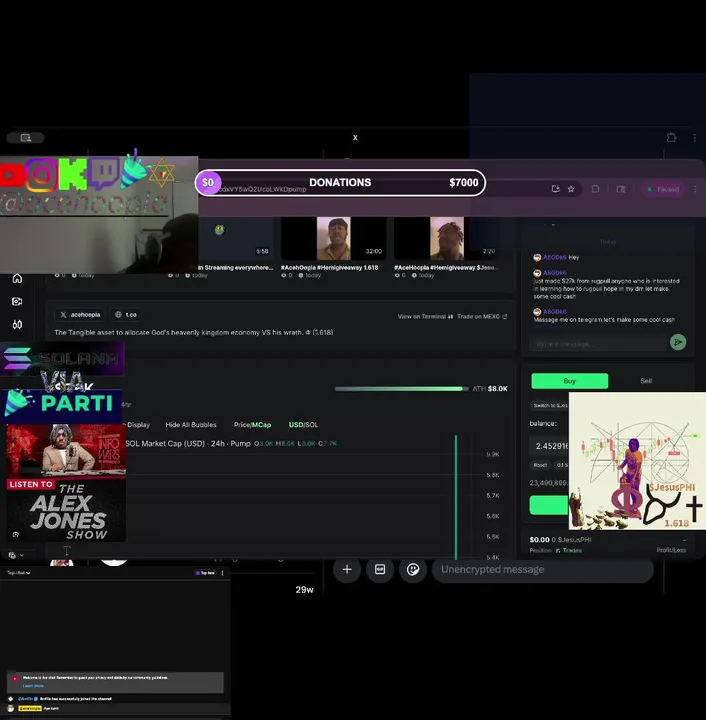Click the token description mentioning heavenly kingdom
The image size is (706, 720).
[x=194, y=332]
